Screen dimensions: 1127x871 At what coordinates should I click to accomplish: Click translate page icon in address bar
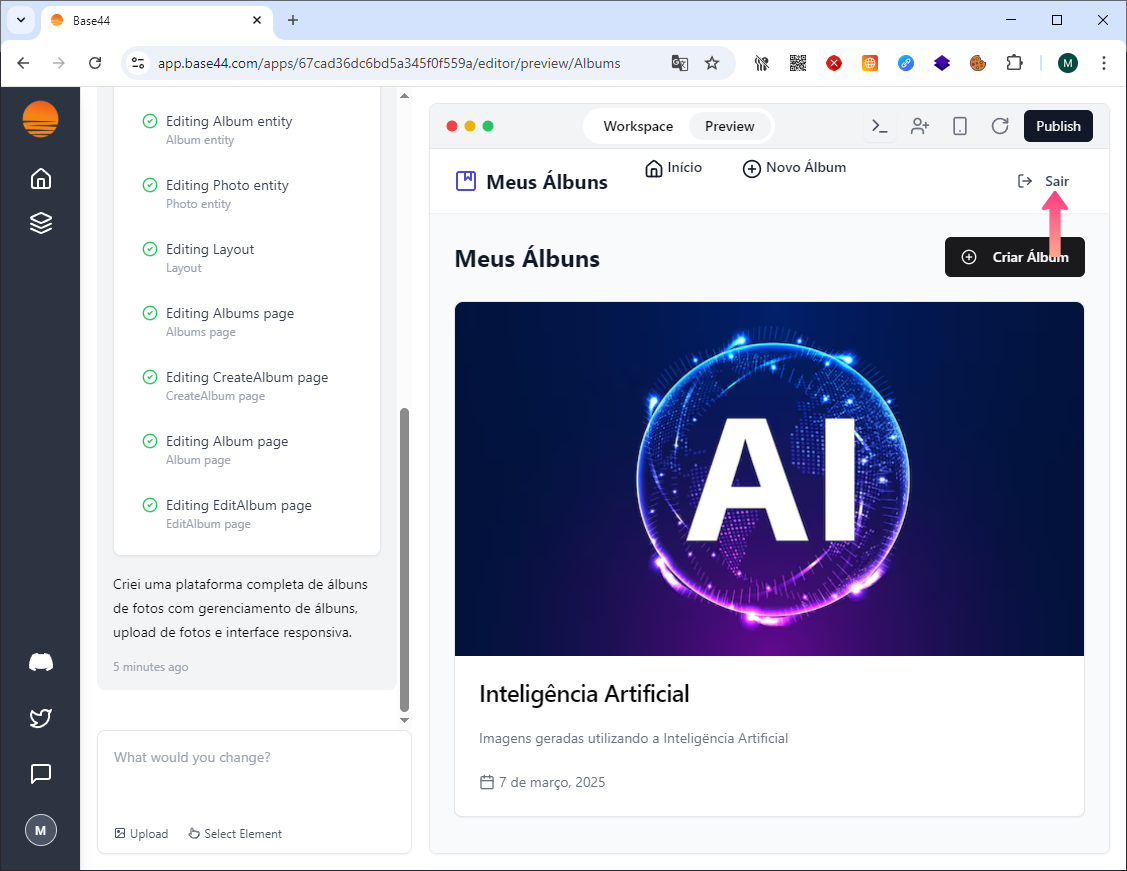[679, 63]
